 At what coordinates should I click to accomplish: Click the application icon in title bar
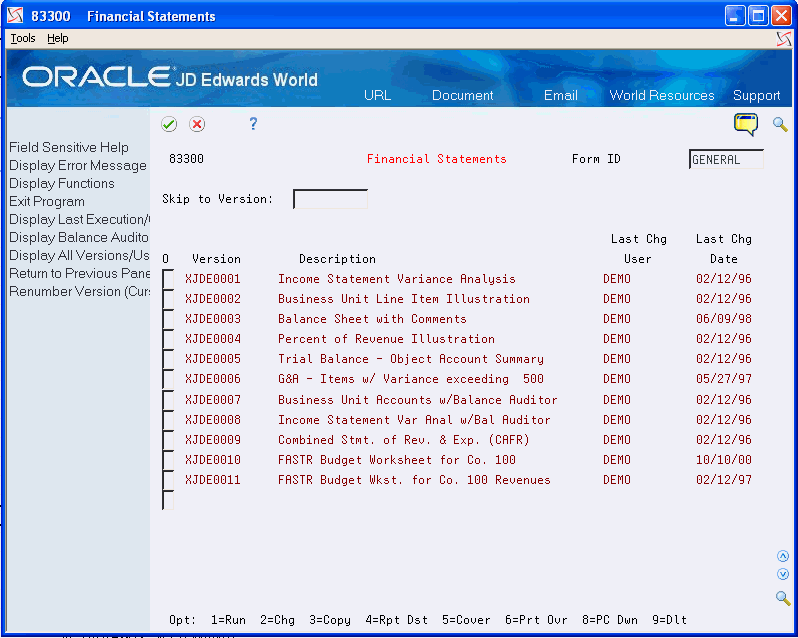15,16
